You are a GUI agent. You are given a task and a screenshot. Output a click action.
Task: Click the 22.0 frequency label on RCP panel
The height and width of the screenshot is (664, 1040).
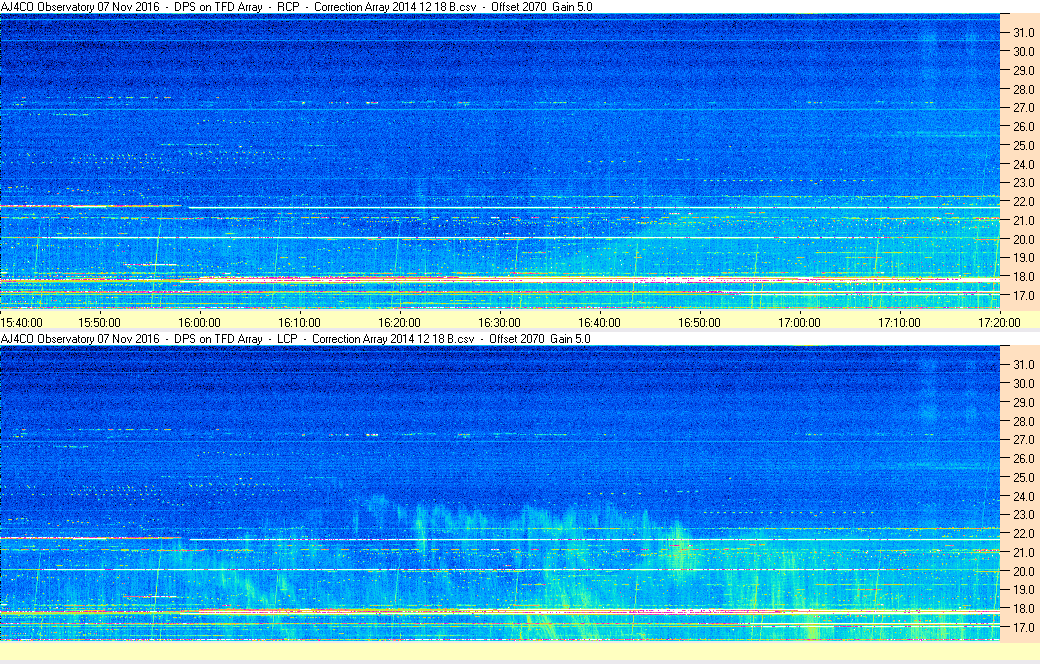(1023, 202)
